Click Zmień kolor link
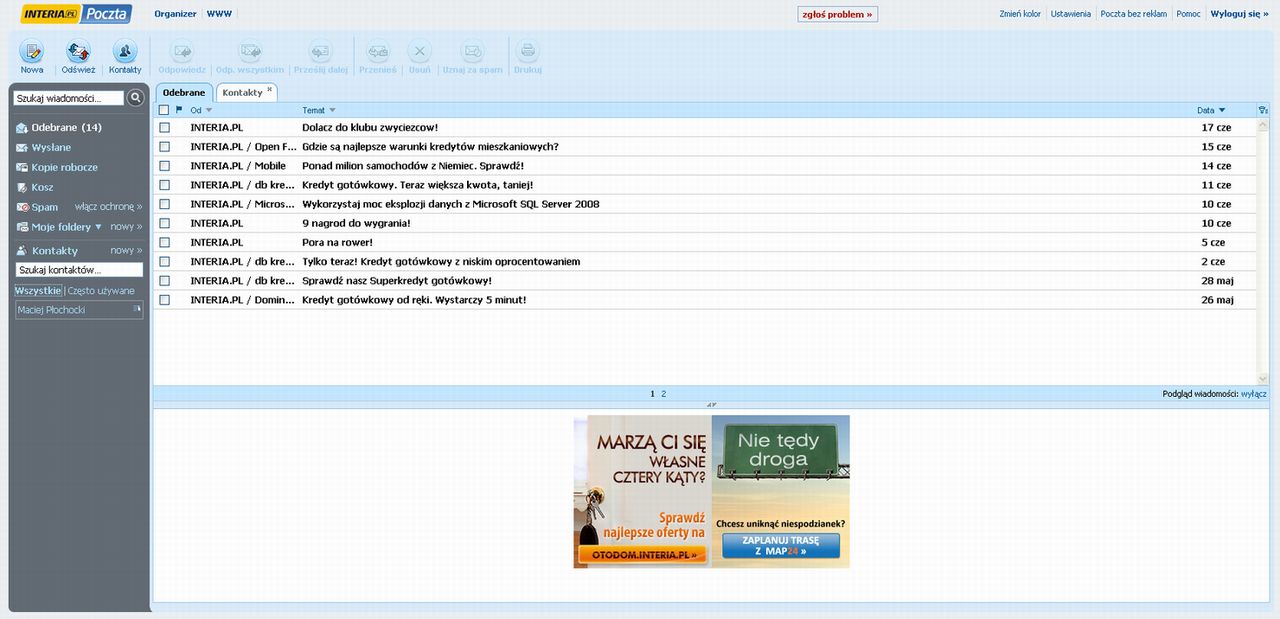The image size is (1280, 619). pyautogui.click(x=1020, y=14)
